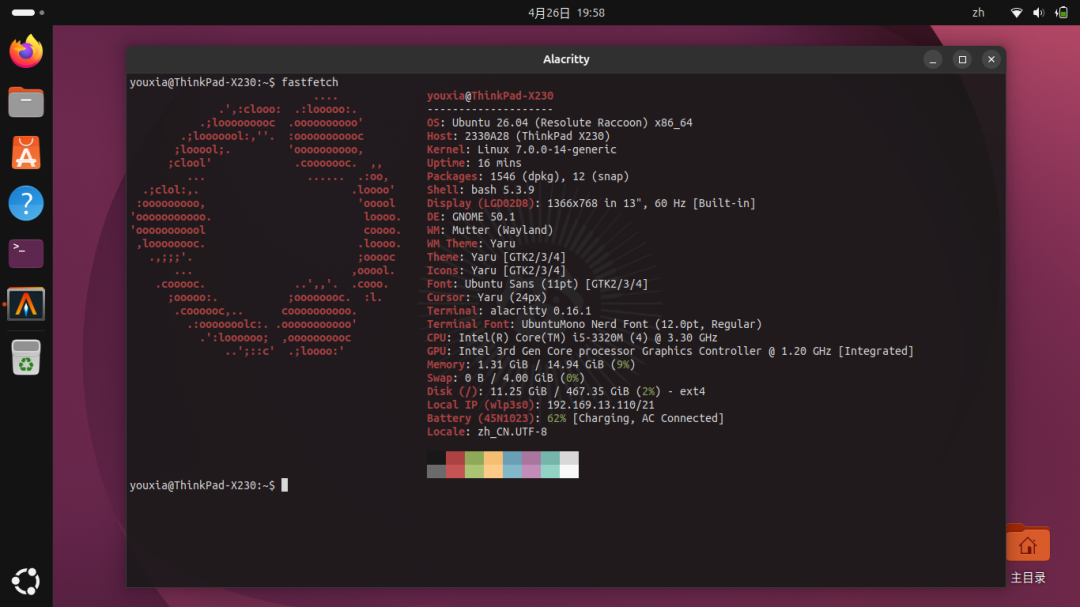1080x607 pixels.
Task: Open the Help question mark icon
Action: tap(26, 203)
